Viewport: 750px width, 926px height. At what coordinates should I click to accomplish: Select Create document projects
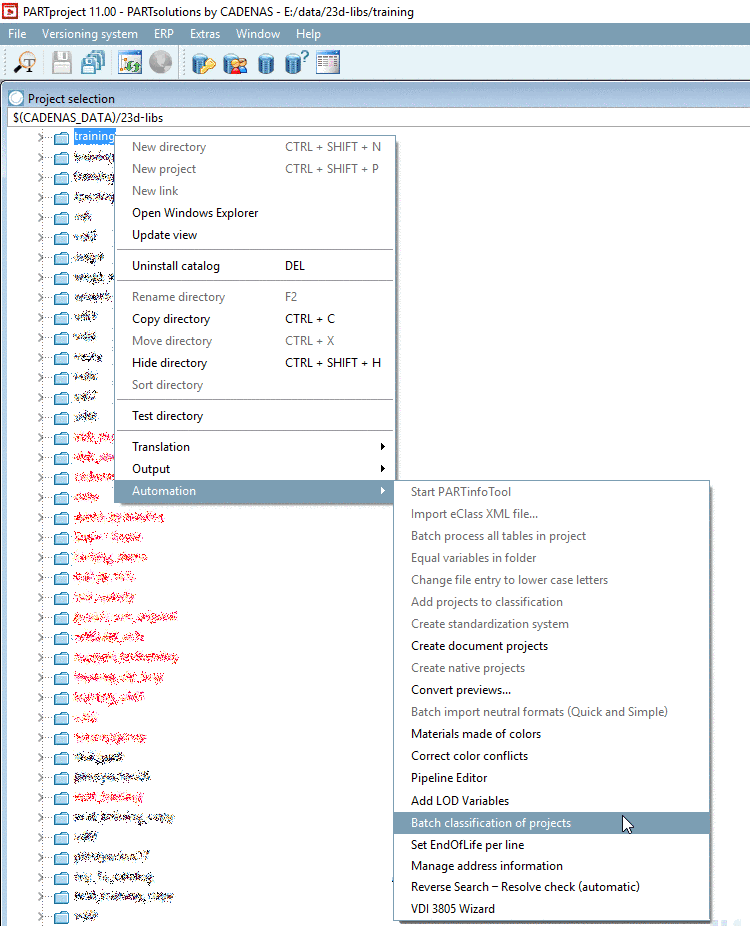552,646
